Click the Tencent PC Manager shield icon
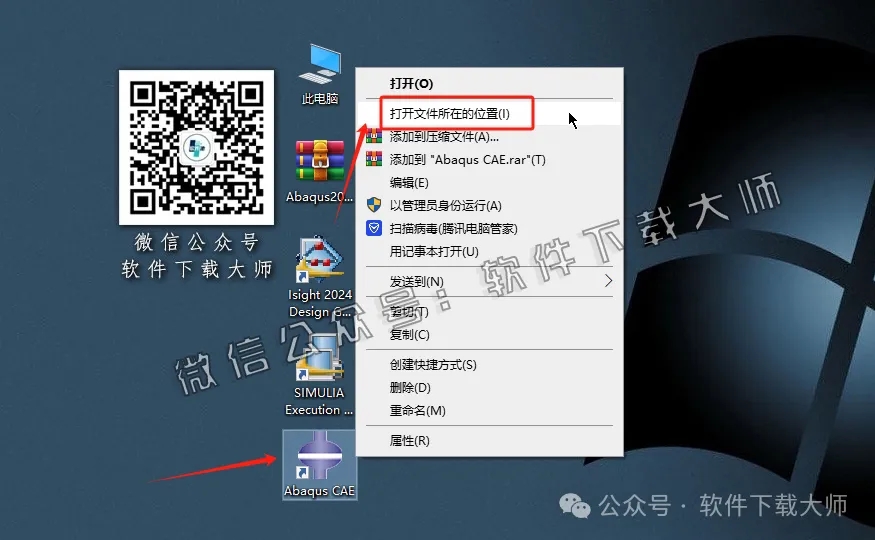 point(374,228)
